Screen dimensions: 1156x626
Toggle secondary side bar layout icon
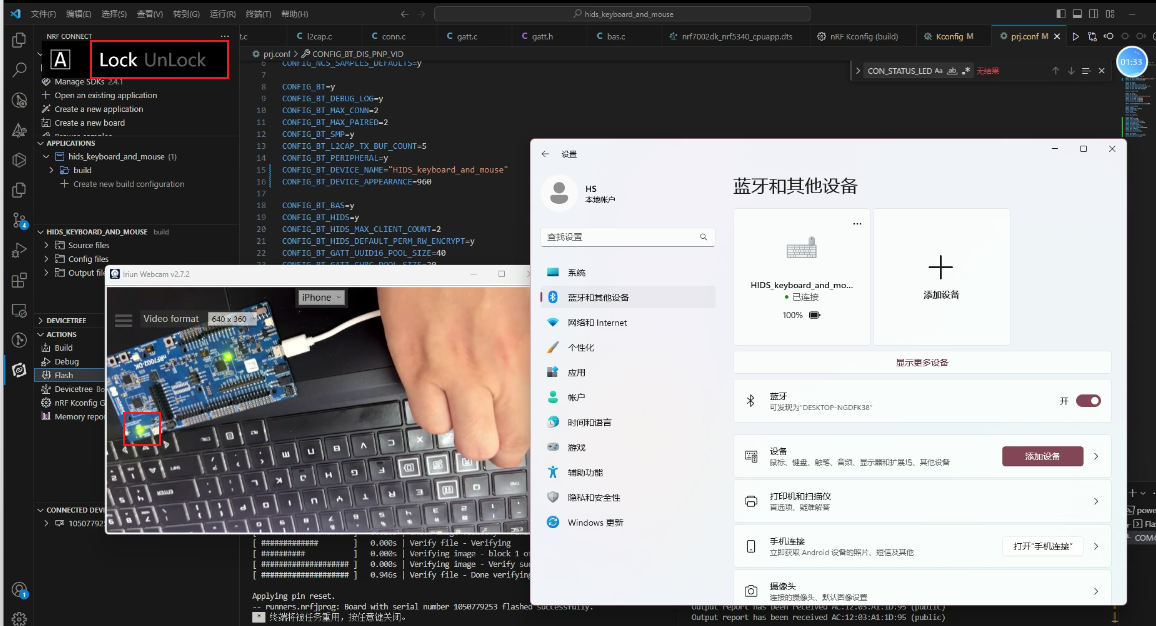tap(1093, 13)
